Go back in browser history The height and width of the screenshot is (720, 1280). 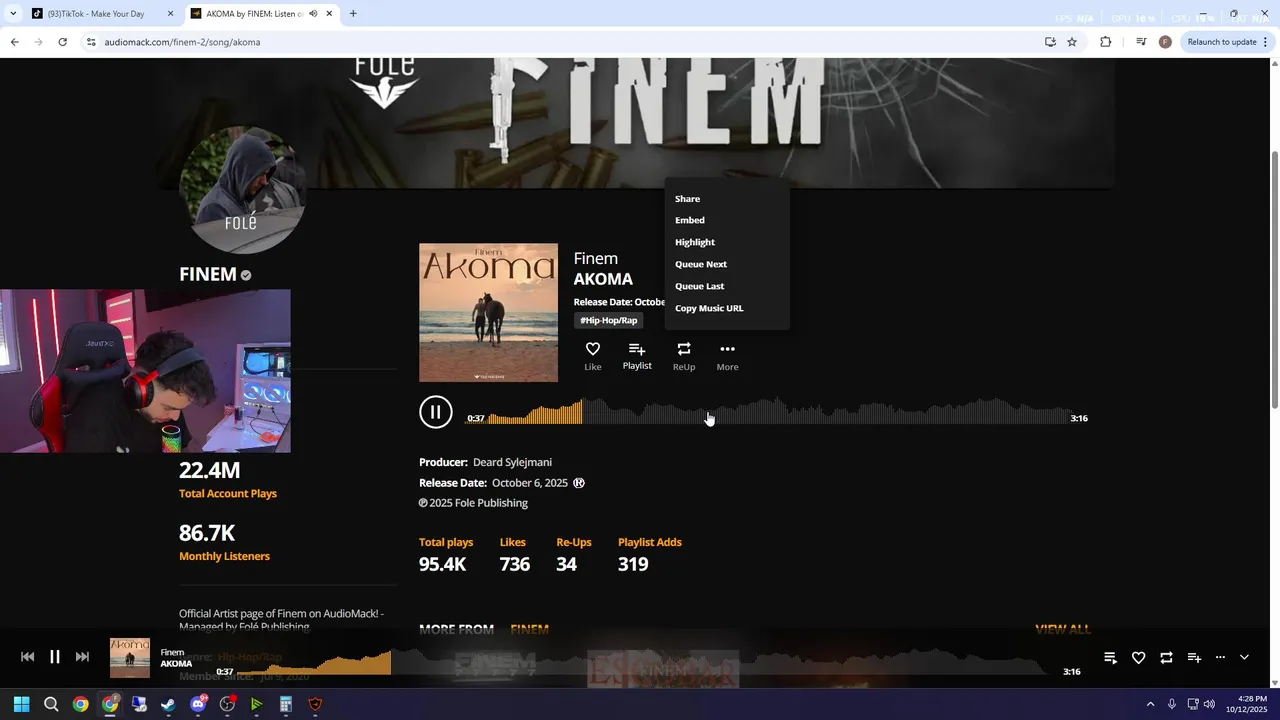click(14, 42)
